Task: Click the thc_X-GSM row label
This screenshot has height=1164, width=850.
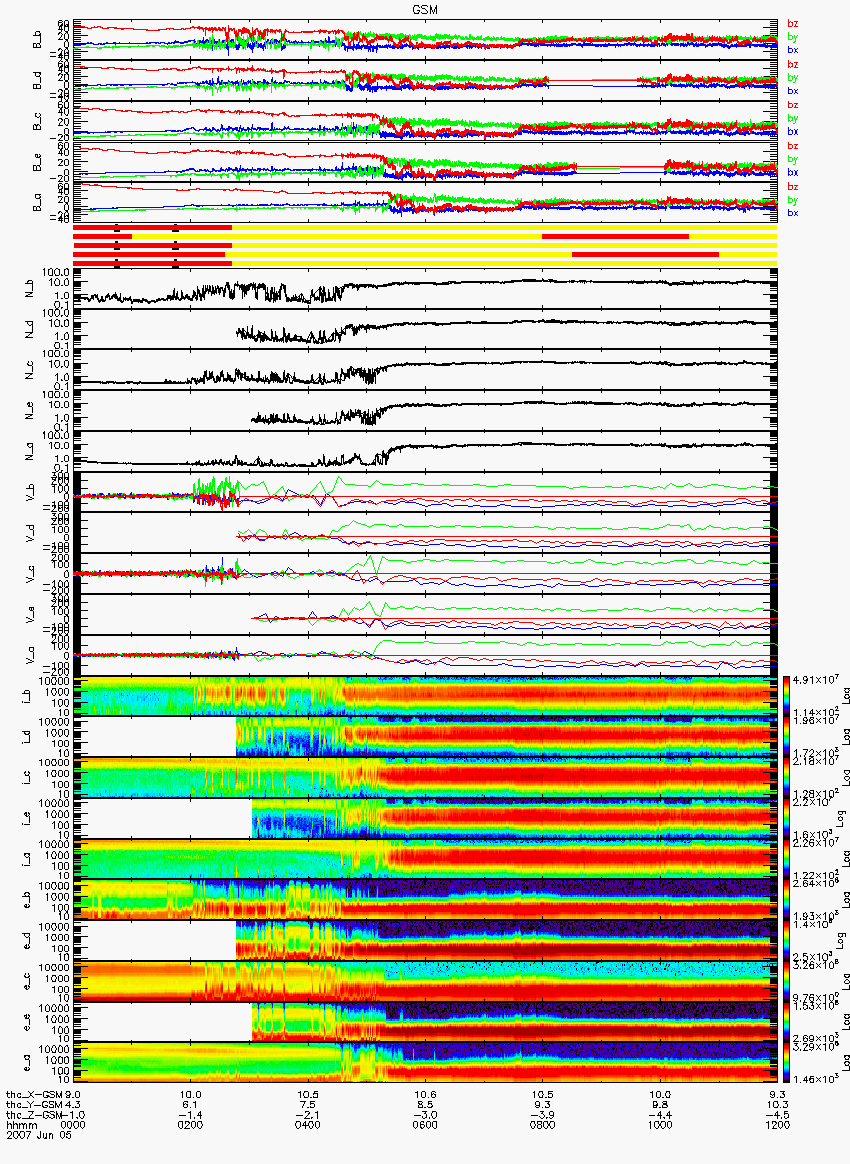Action: pyautogui.click(x=35, y=1094)
